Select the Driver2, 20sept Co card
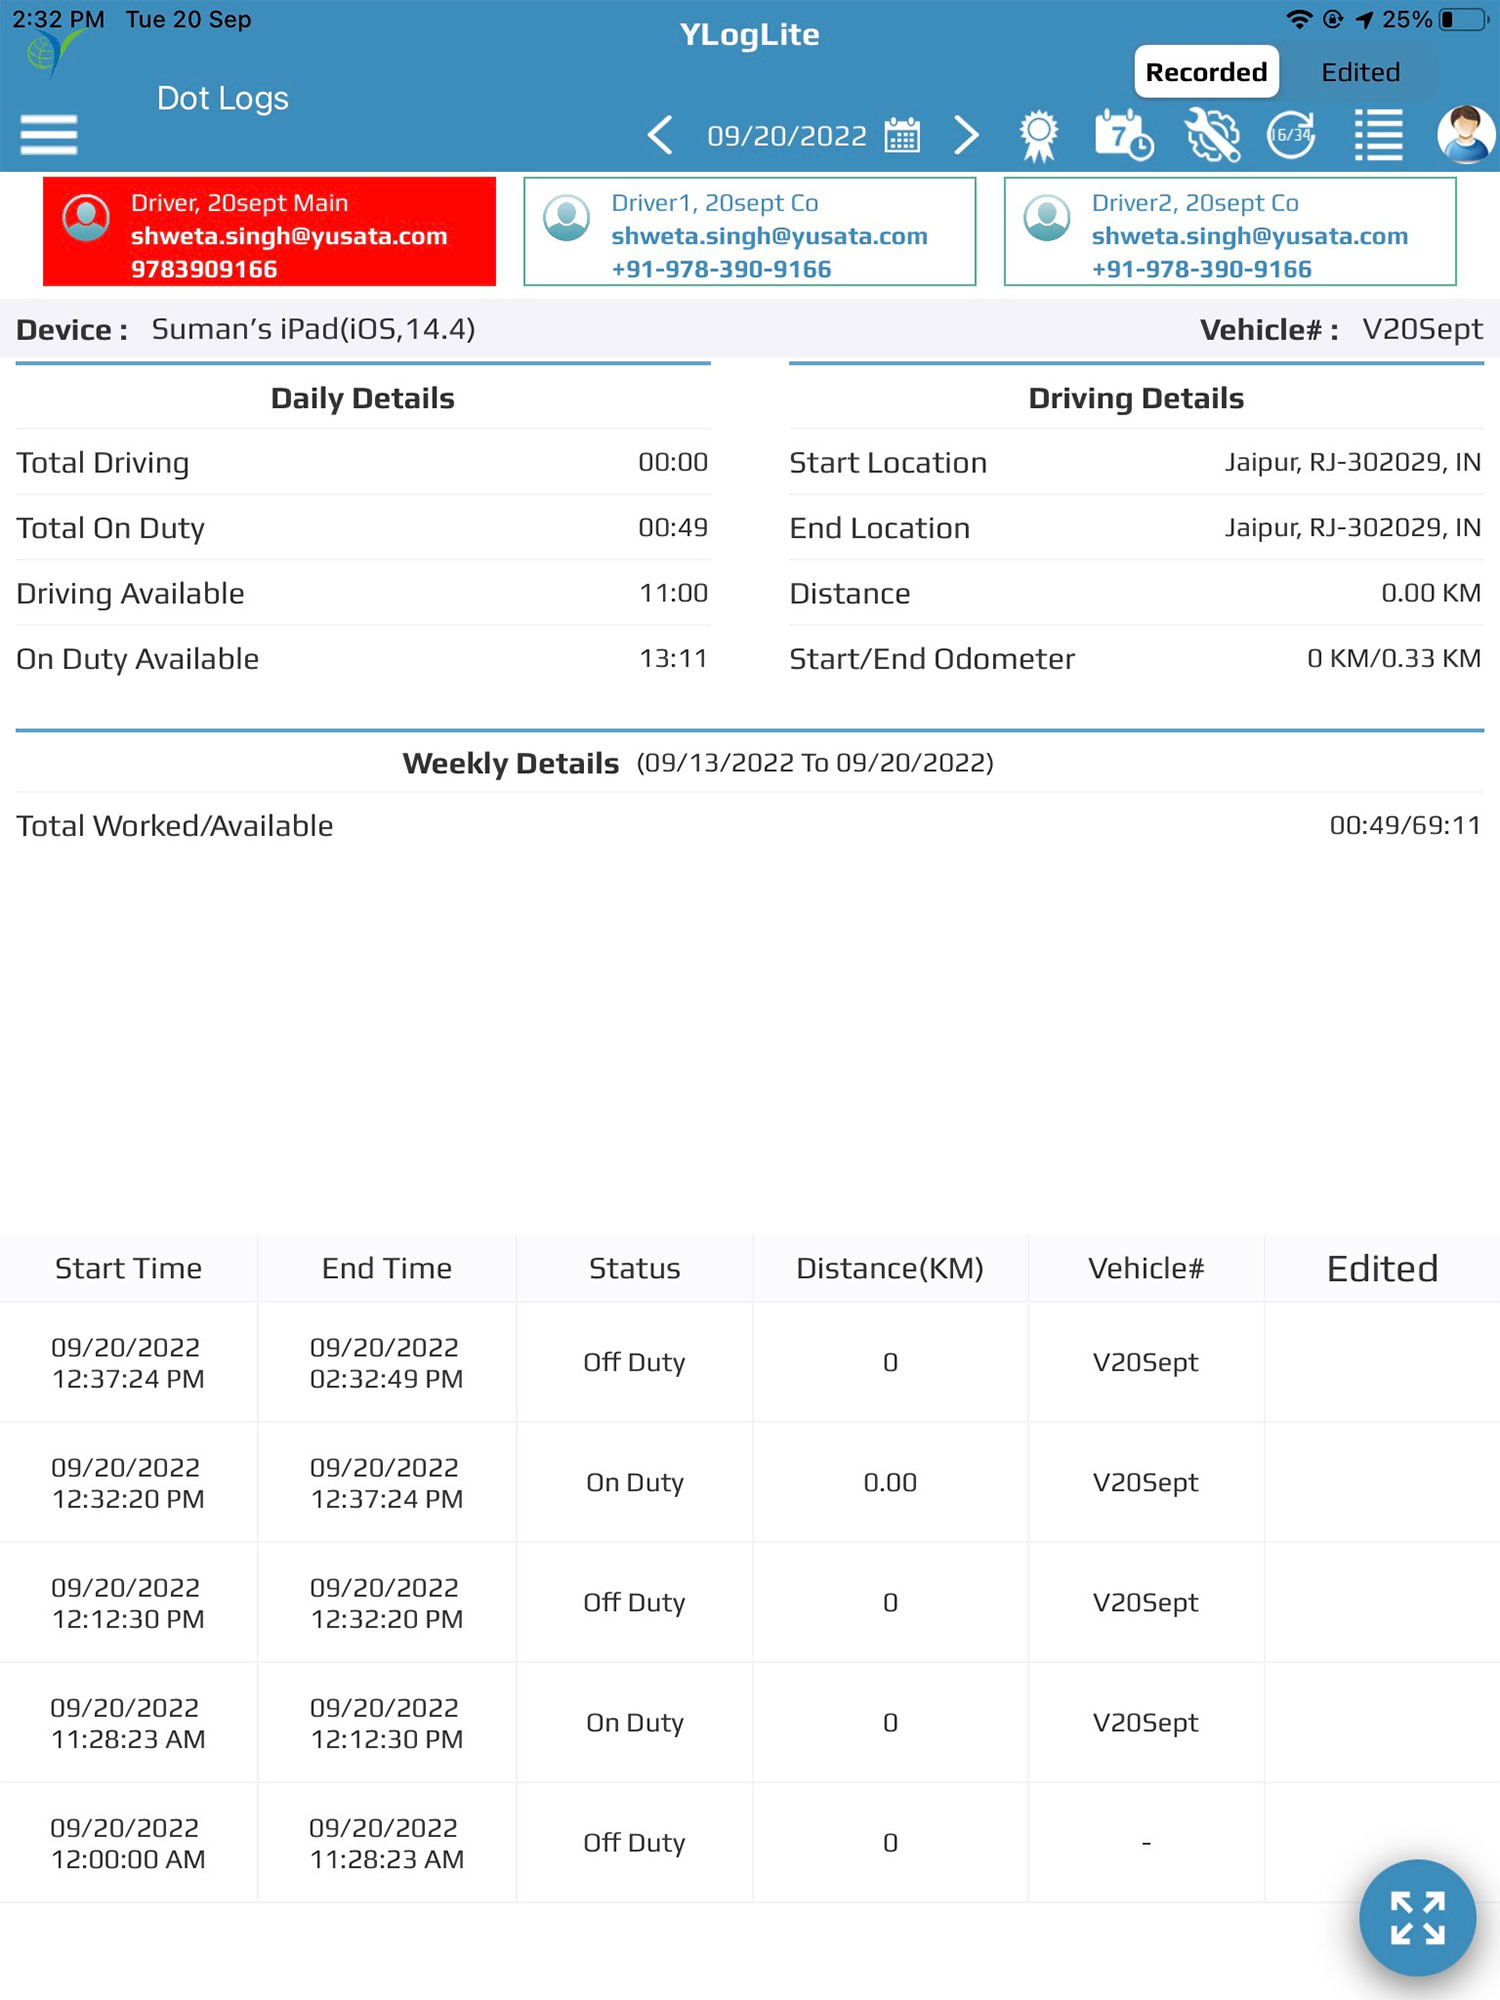 (1230, 232)
